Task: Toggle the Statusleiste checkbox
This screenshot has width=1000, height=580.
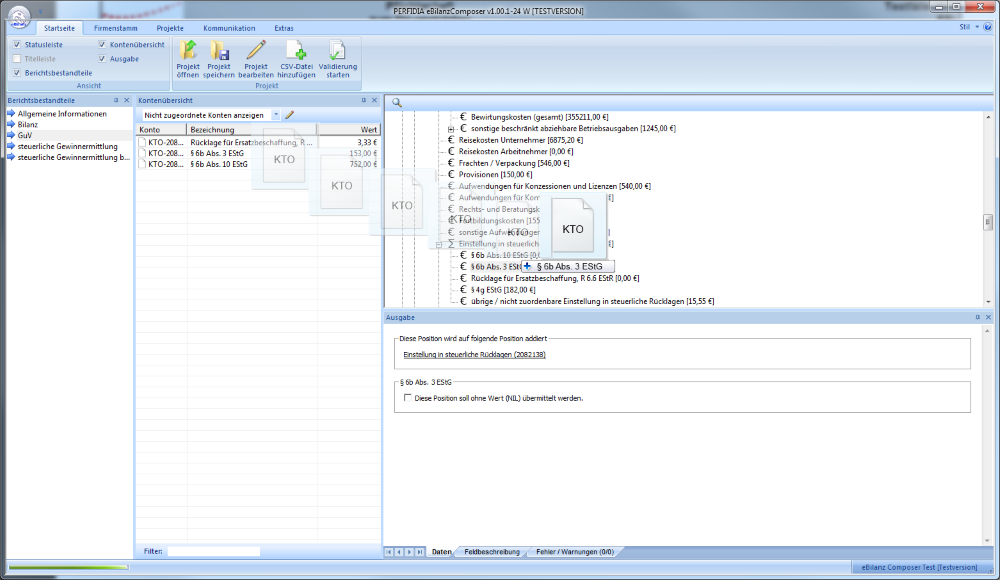Action: pyautogui.click(x=17, y=45)
